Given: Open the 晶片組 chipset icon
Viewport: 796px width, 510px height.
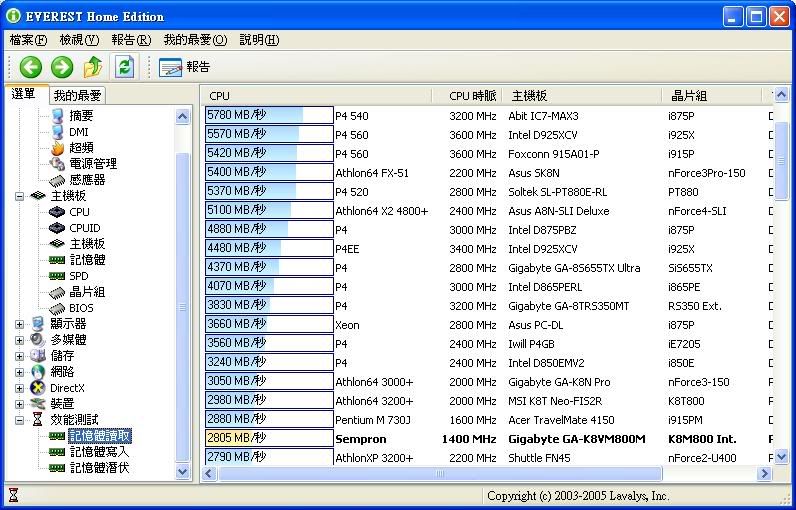Looking at the screenshot, I should pyautogui.click(x=57, y=292).
